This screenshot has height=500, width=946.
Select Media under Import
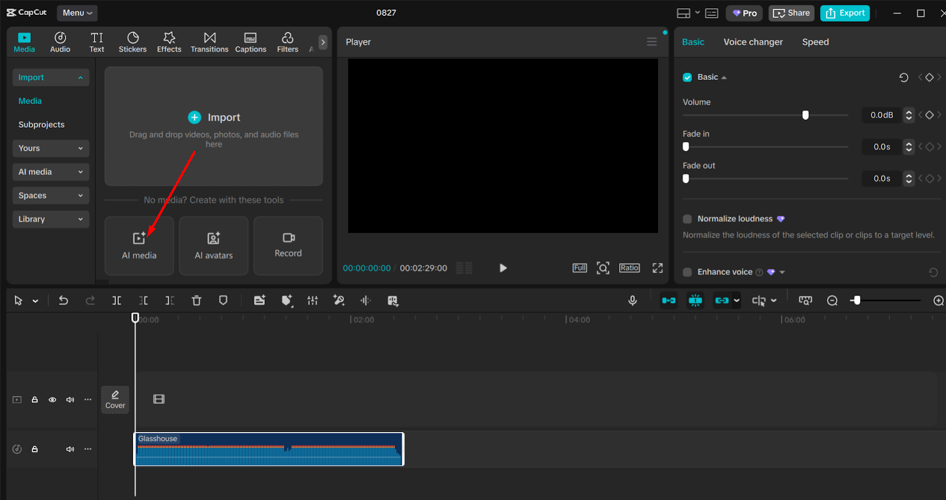30,101
